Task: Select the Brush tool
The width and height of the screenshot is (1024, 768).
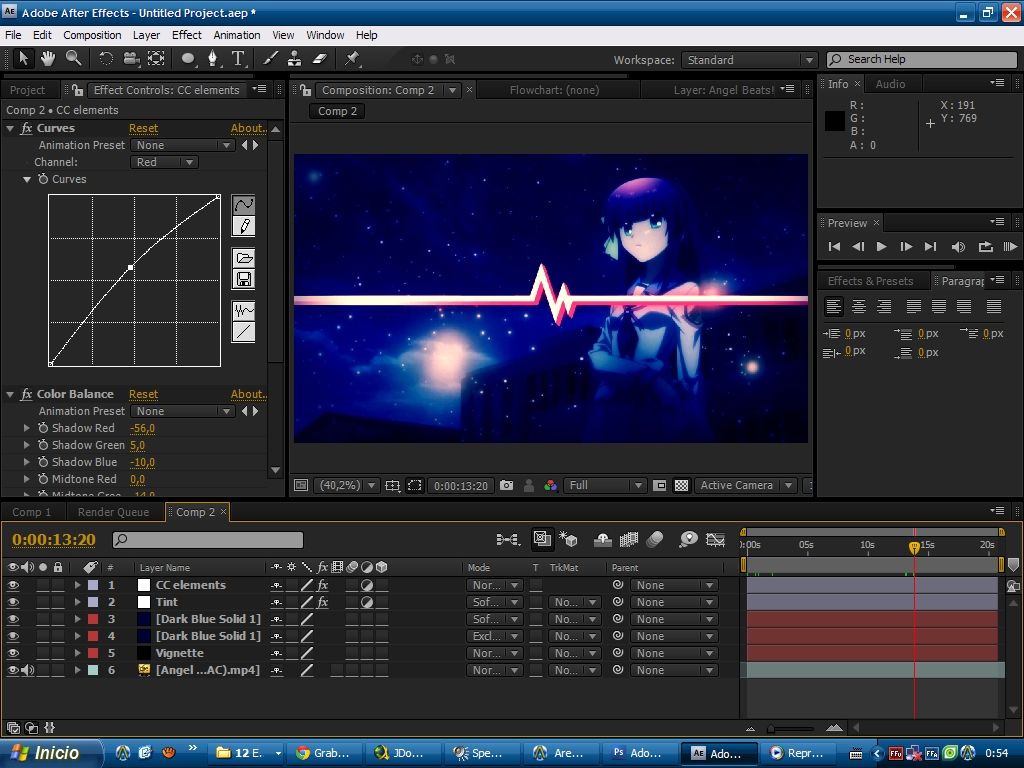Action: 270,59
